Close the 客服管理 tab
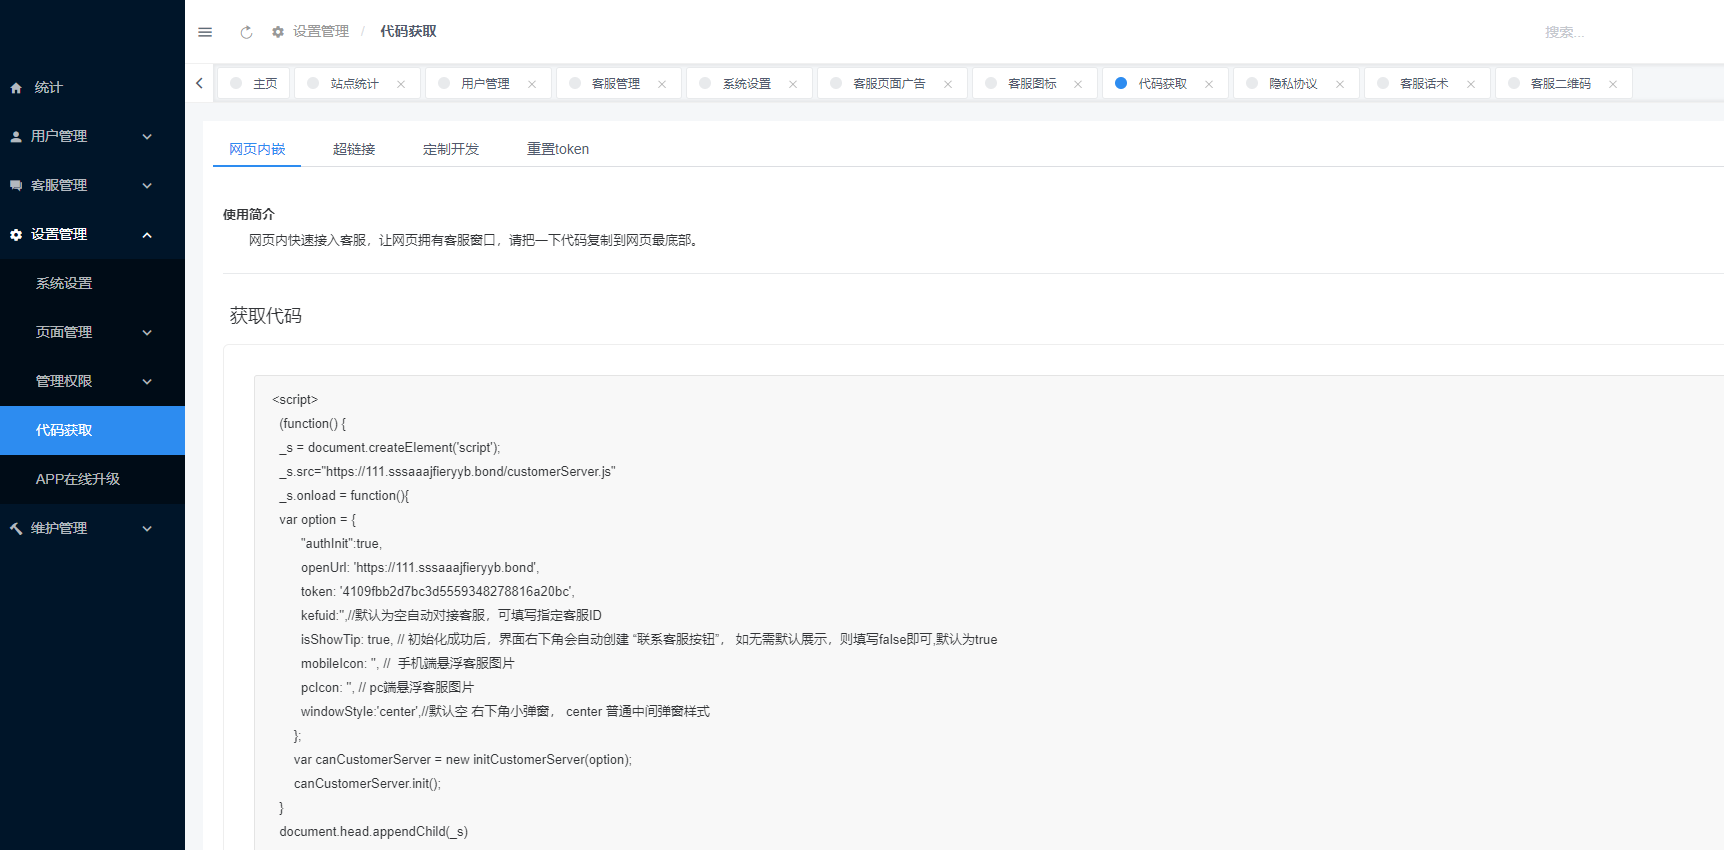The height and width of the screenshot is (850, 1724). pyautogui.click(x=662, y=84)
